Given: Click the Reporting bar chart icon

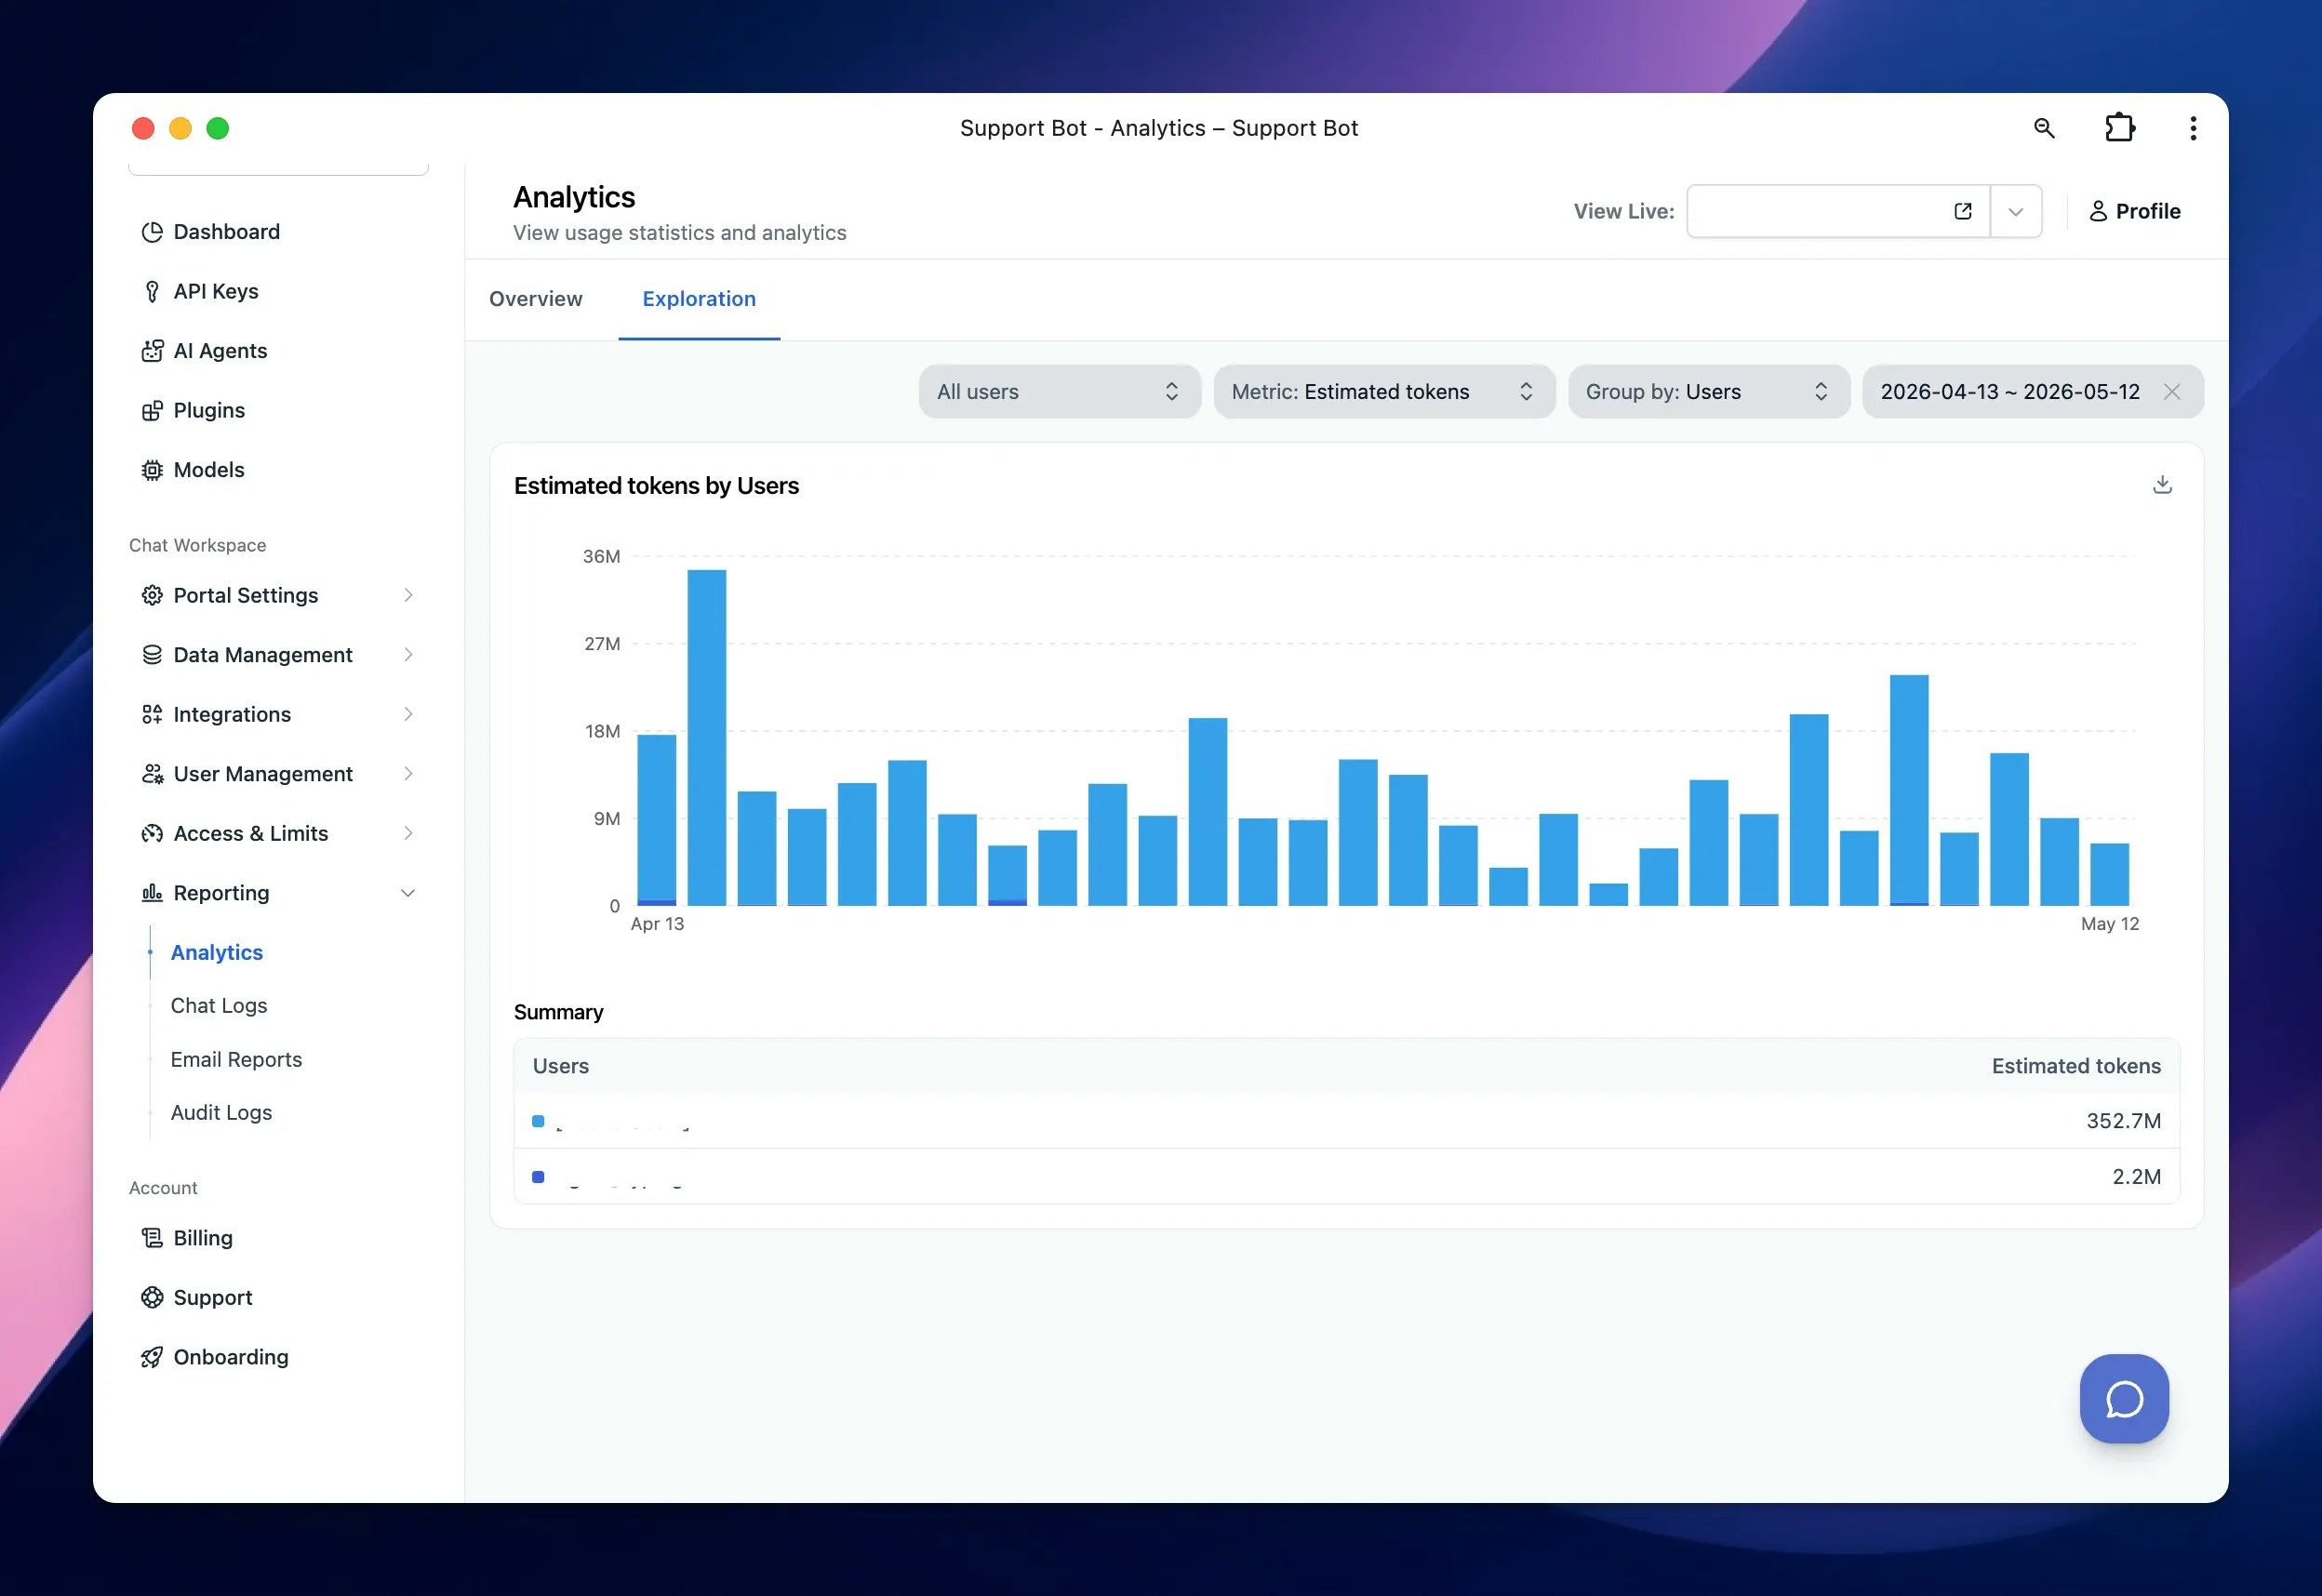Looking at the screenshot, I should [152, 893].
